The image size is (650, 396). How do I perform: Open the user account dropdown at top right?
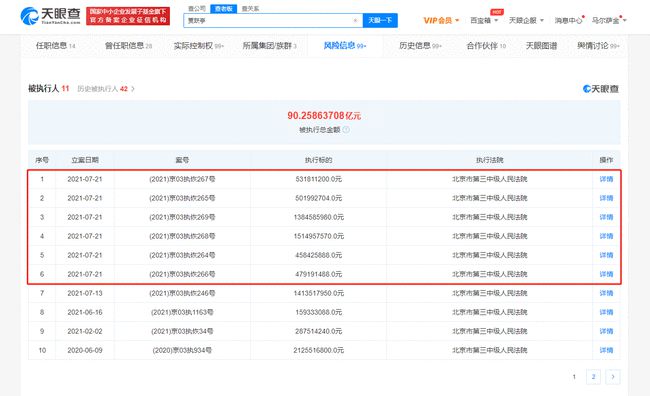click(609, 20)
